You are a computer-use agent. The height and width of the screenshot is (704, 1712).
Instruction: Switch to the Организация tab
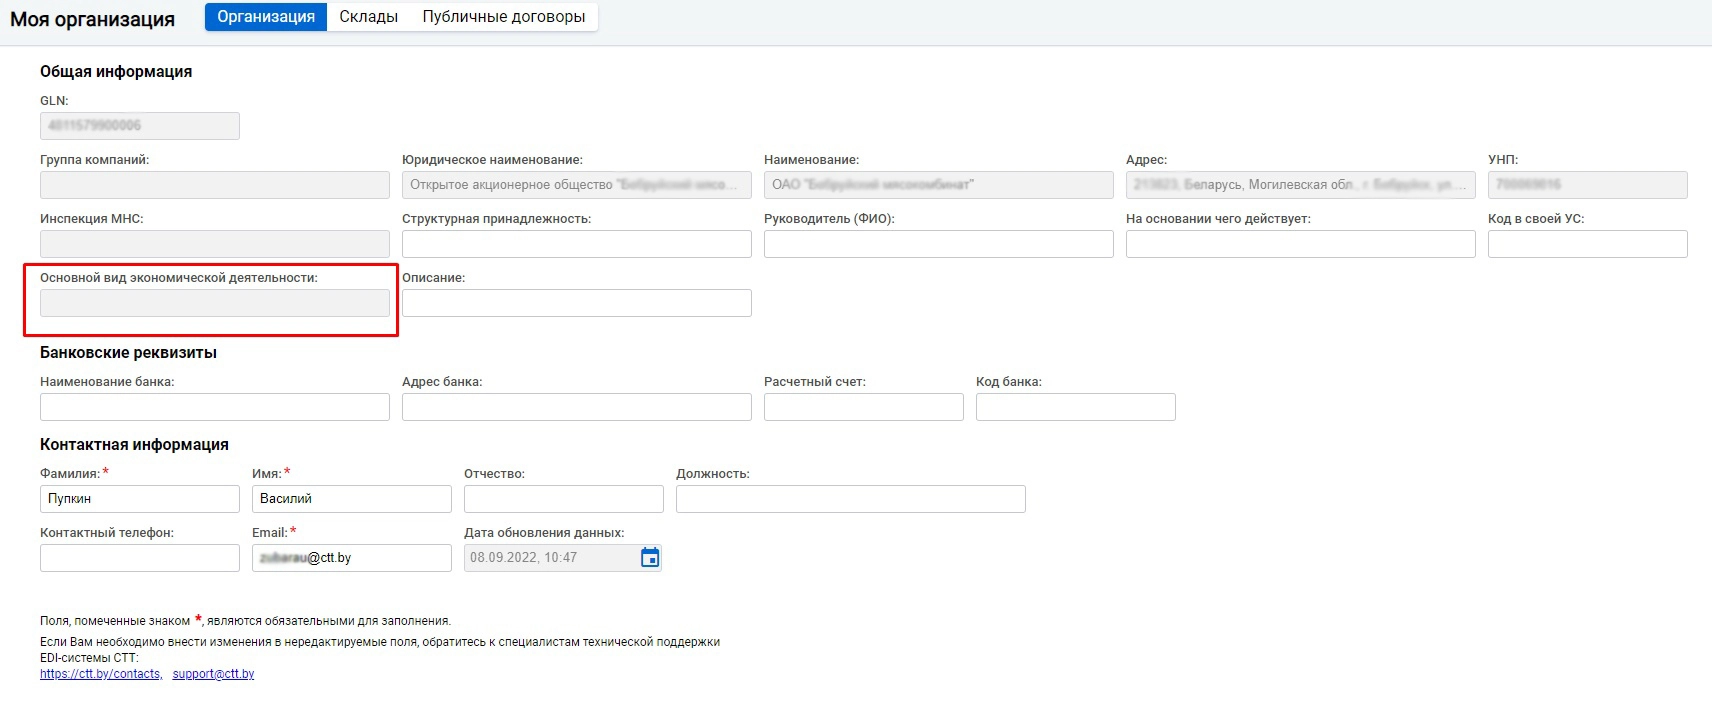click(x=266, y=17)
